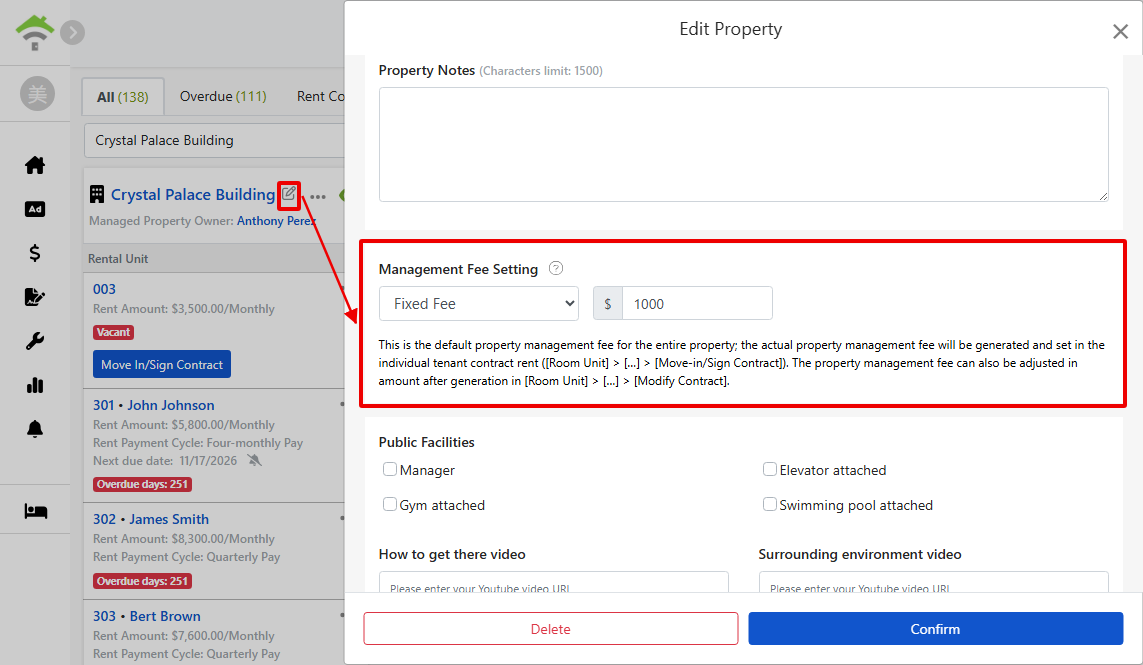The height and width of the screenshot is (665, 1143).
Task: Click the Rent Amount $7,600.00/Monthly text
Action: 184,636
